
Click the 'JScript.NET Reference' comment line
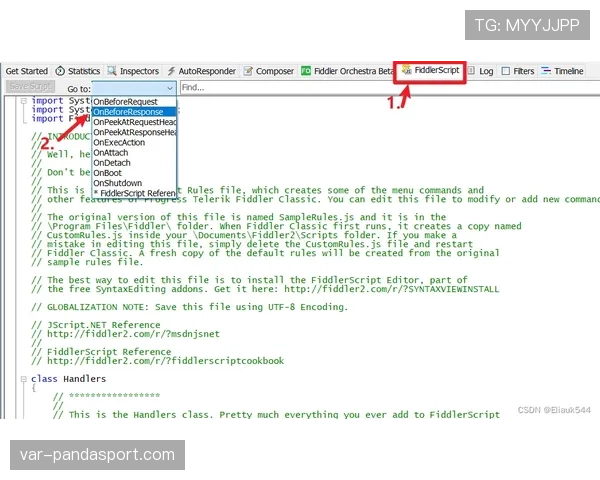point(96,325)
